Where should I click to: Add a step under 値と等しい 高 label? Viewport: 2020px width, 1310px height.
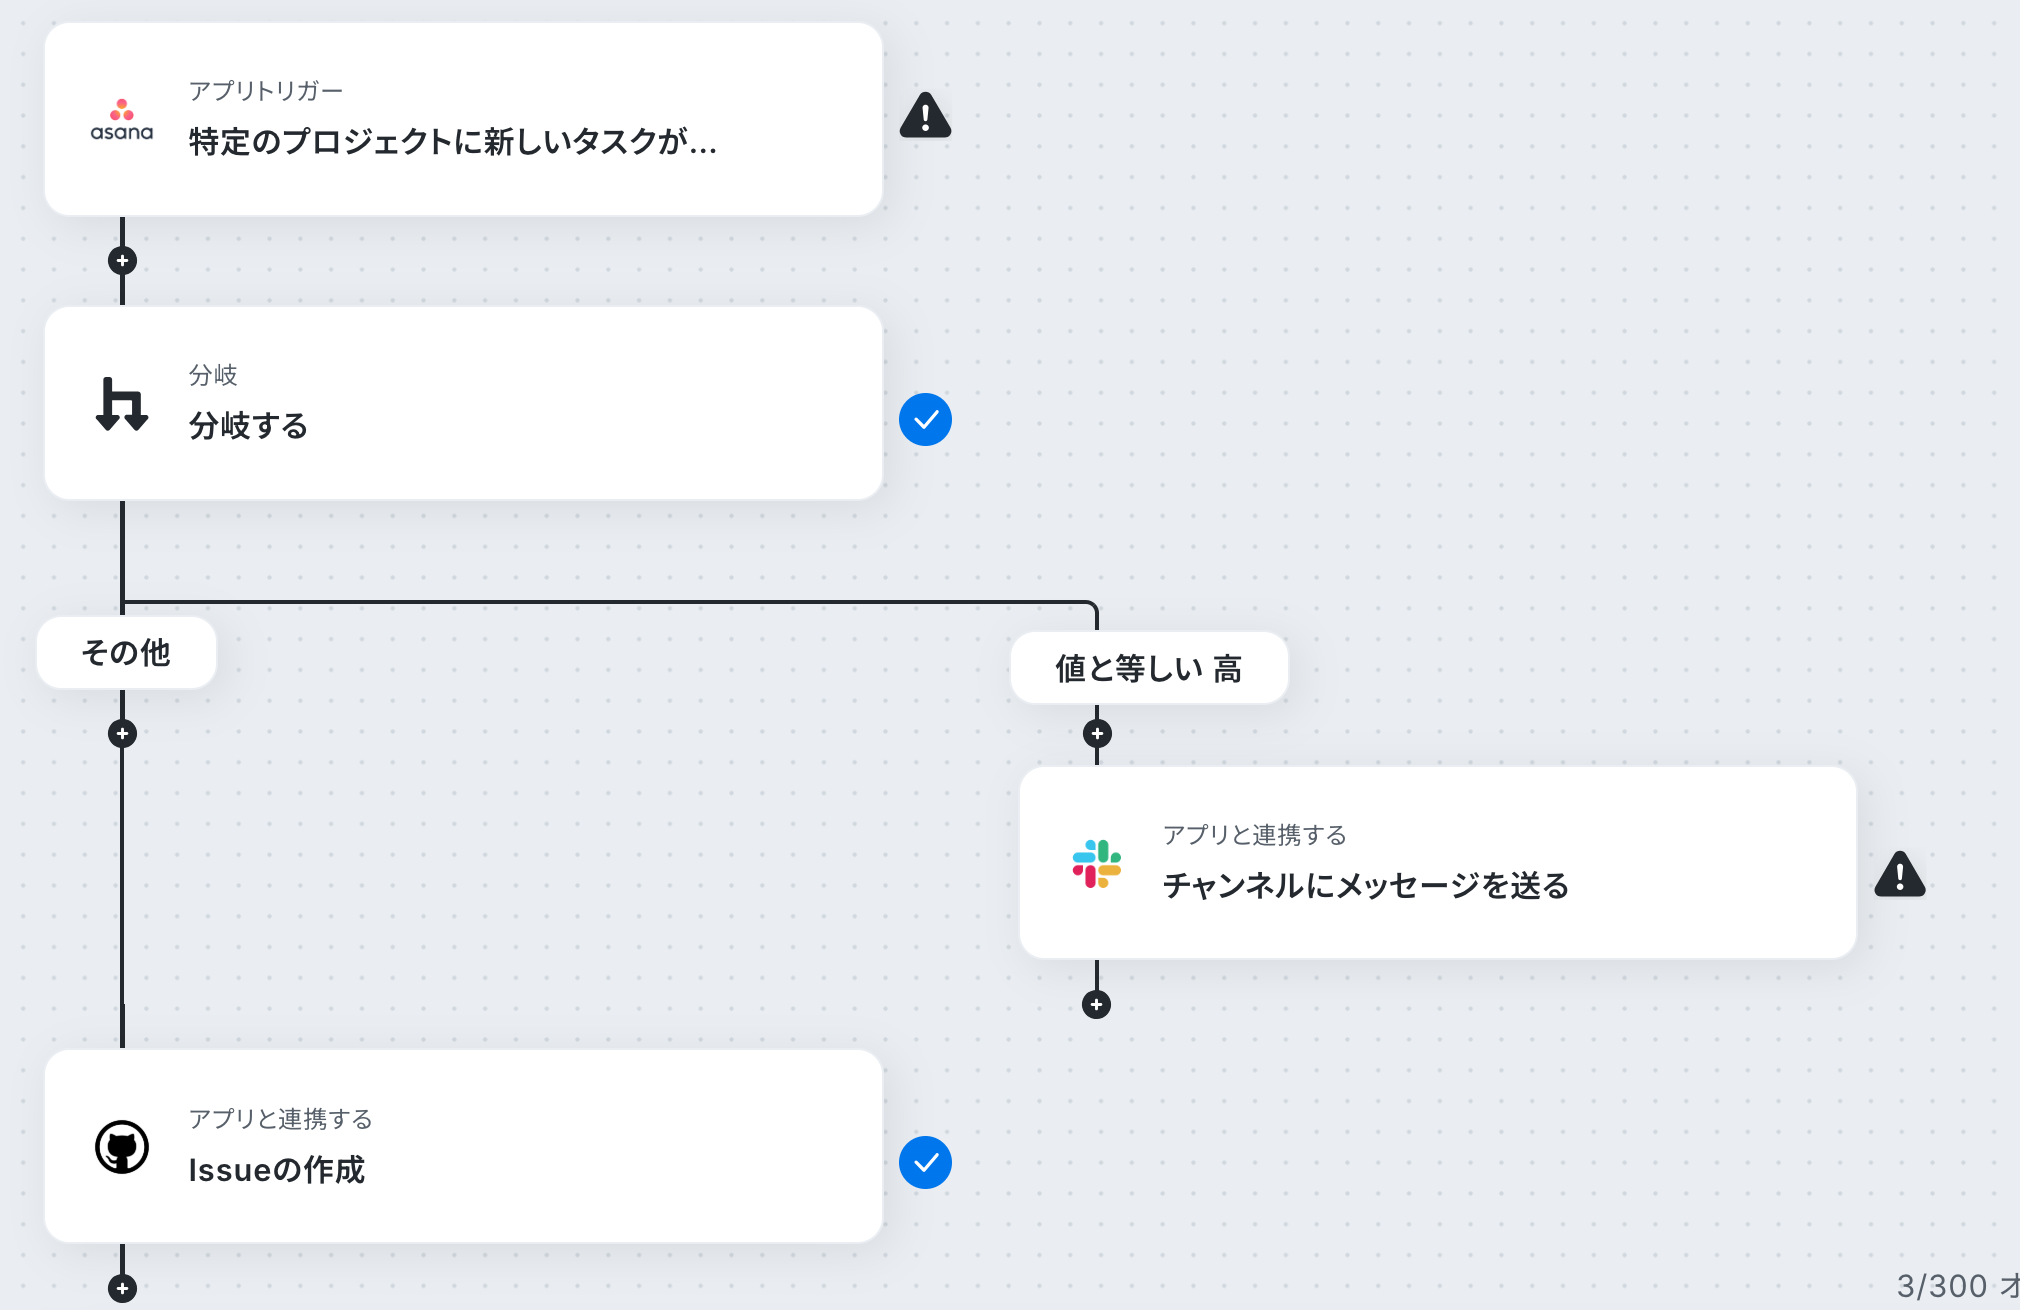1097,734
